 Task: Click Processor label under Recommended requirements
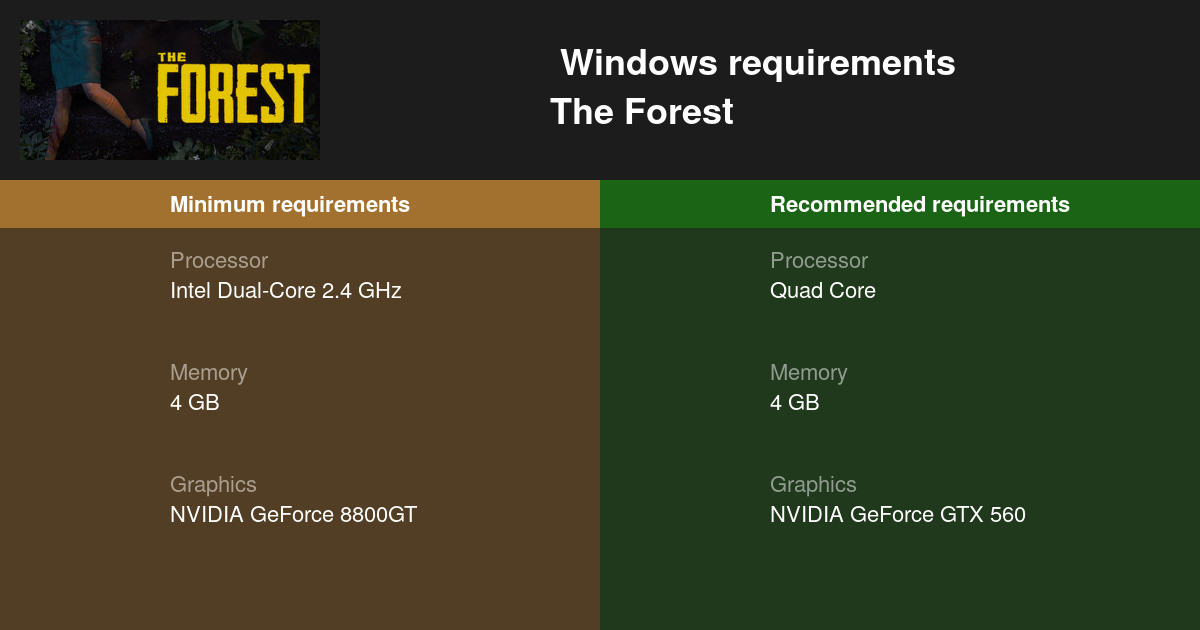(819, 260)
